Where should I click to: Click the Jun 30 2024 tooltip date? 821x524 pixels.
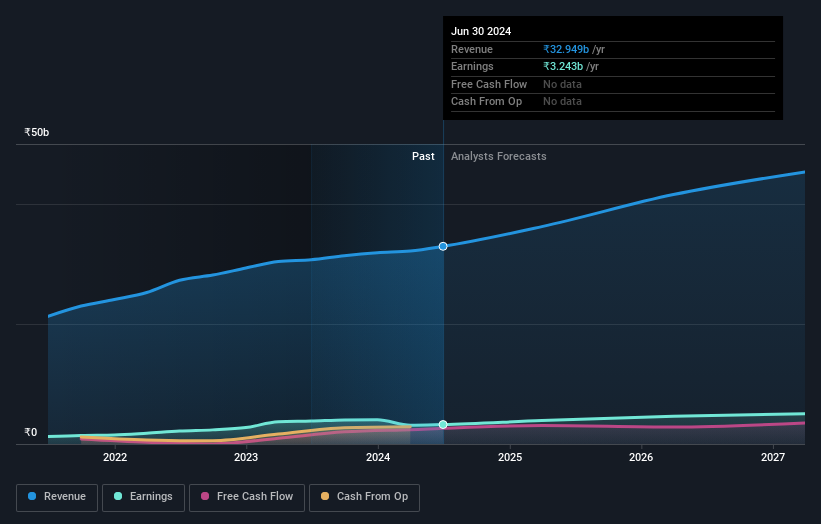coord(481,31)
